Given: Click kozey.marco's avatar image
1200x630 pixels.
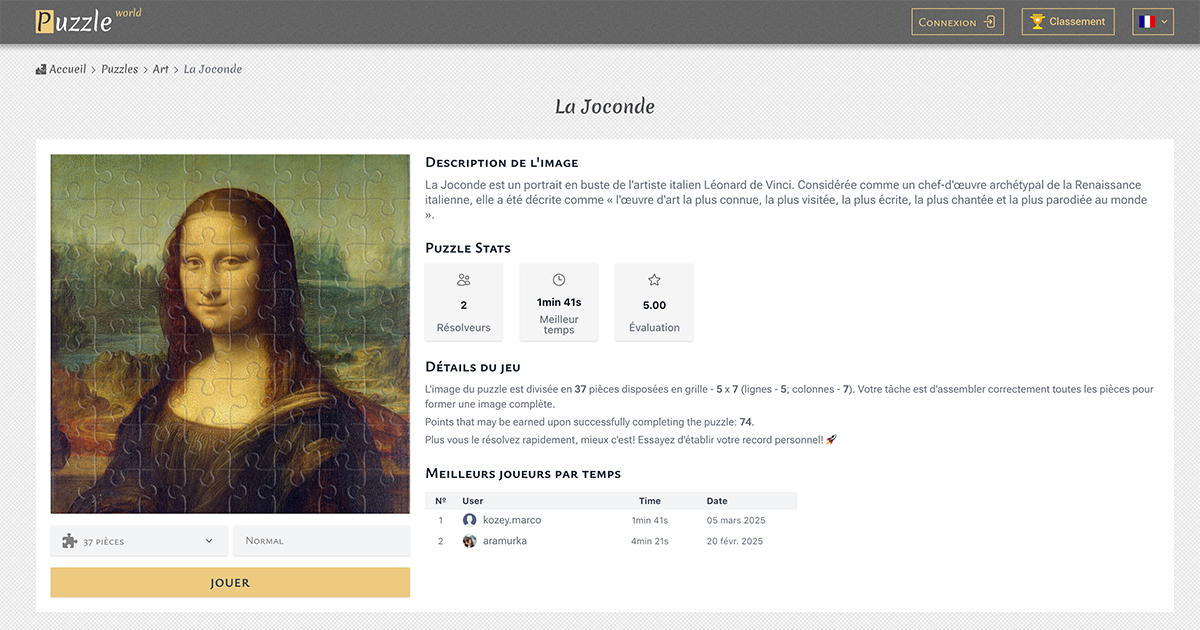Looking at the screenshot, I should tap(470, 519).
